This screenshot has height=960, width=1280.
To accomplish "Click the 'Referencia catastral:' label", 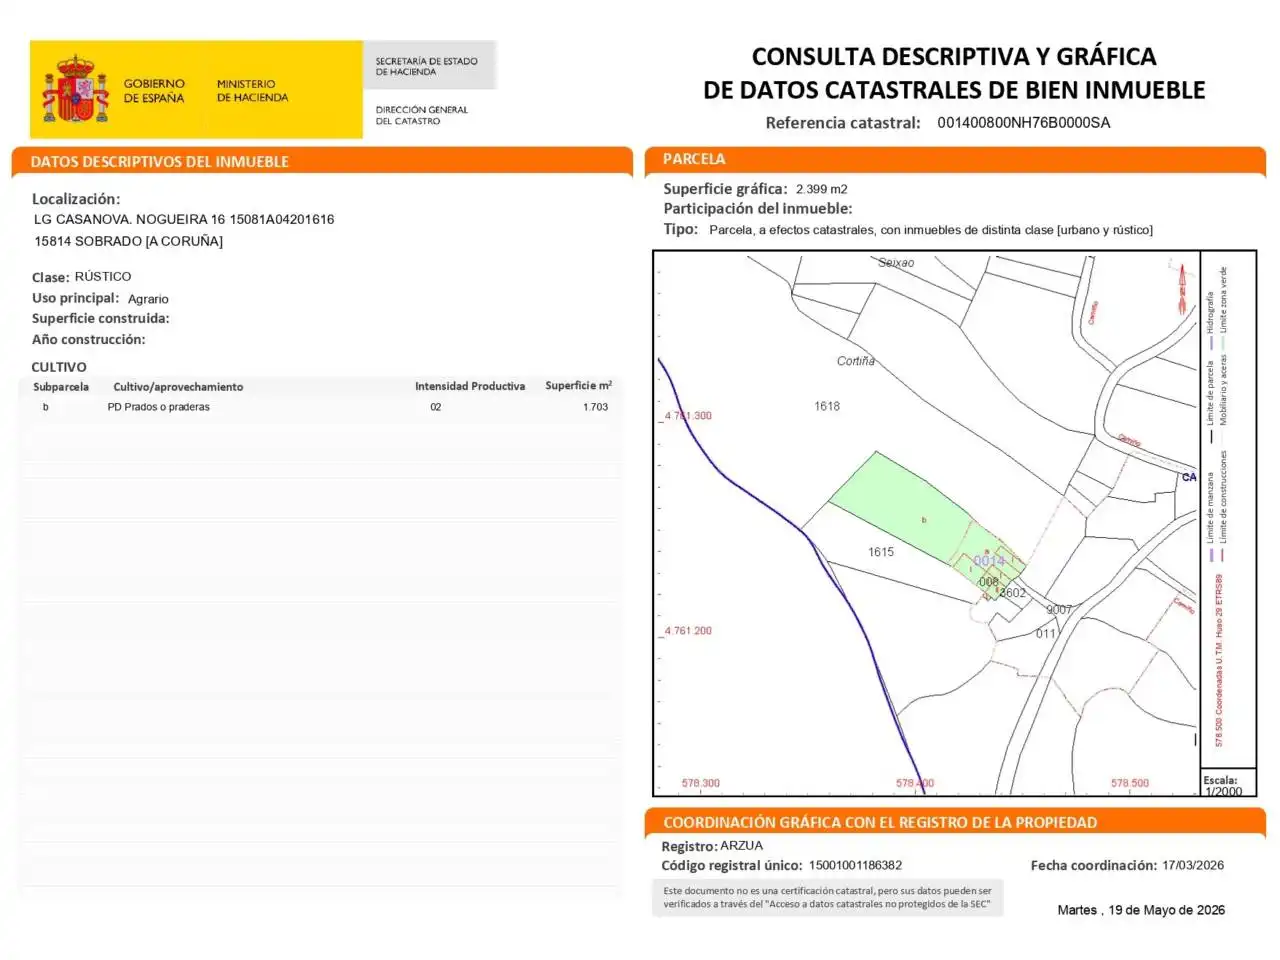I will [843, 123].
